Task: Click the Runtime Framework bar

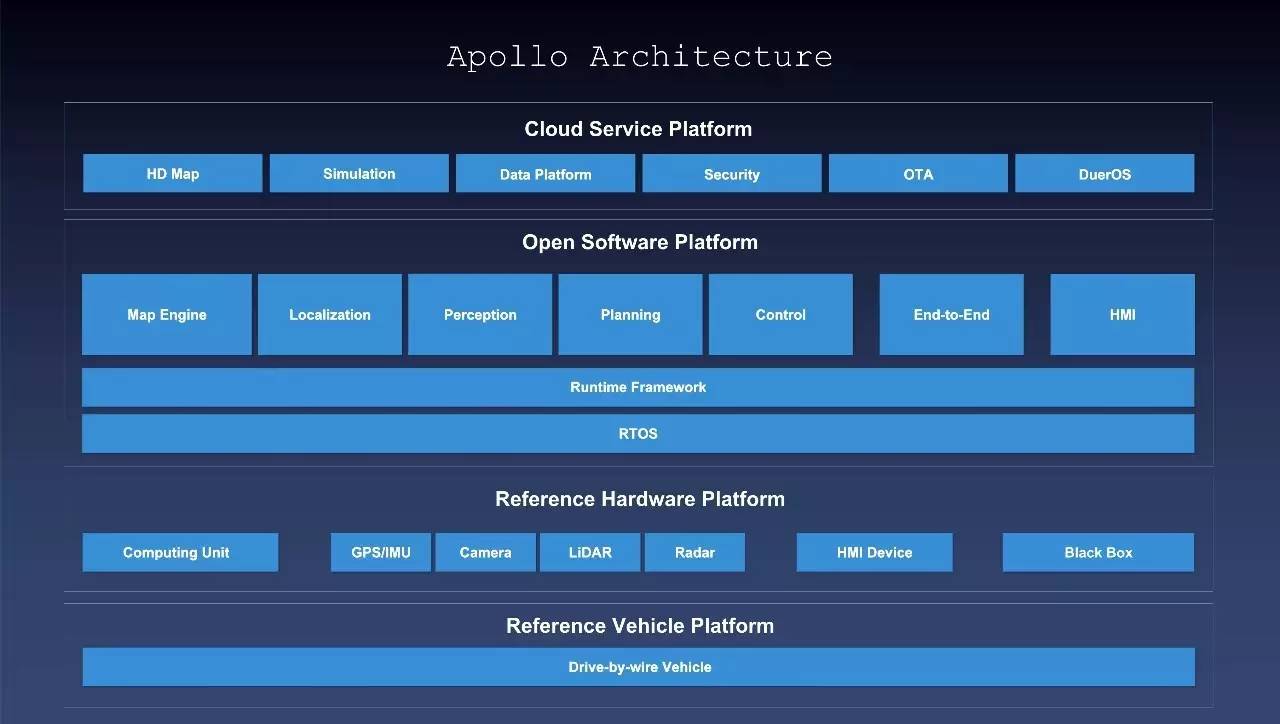Action: 638,387
